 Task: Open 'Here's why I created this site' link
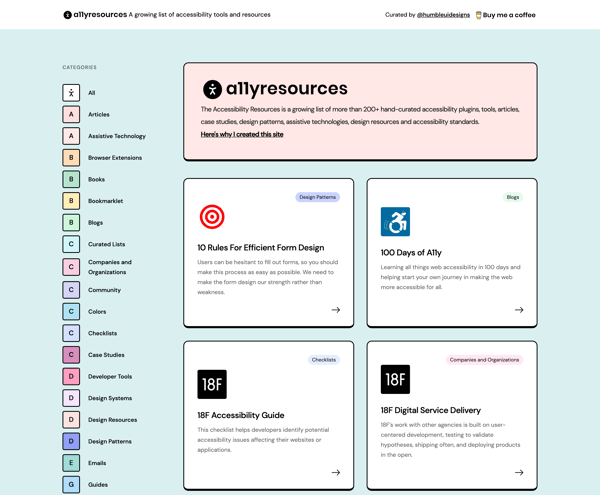pyautogui.click(x=242, y=134)
